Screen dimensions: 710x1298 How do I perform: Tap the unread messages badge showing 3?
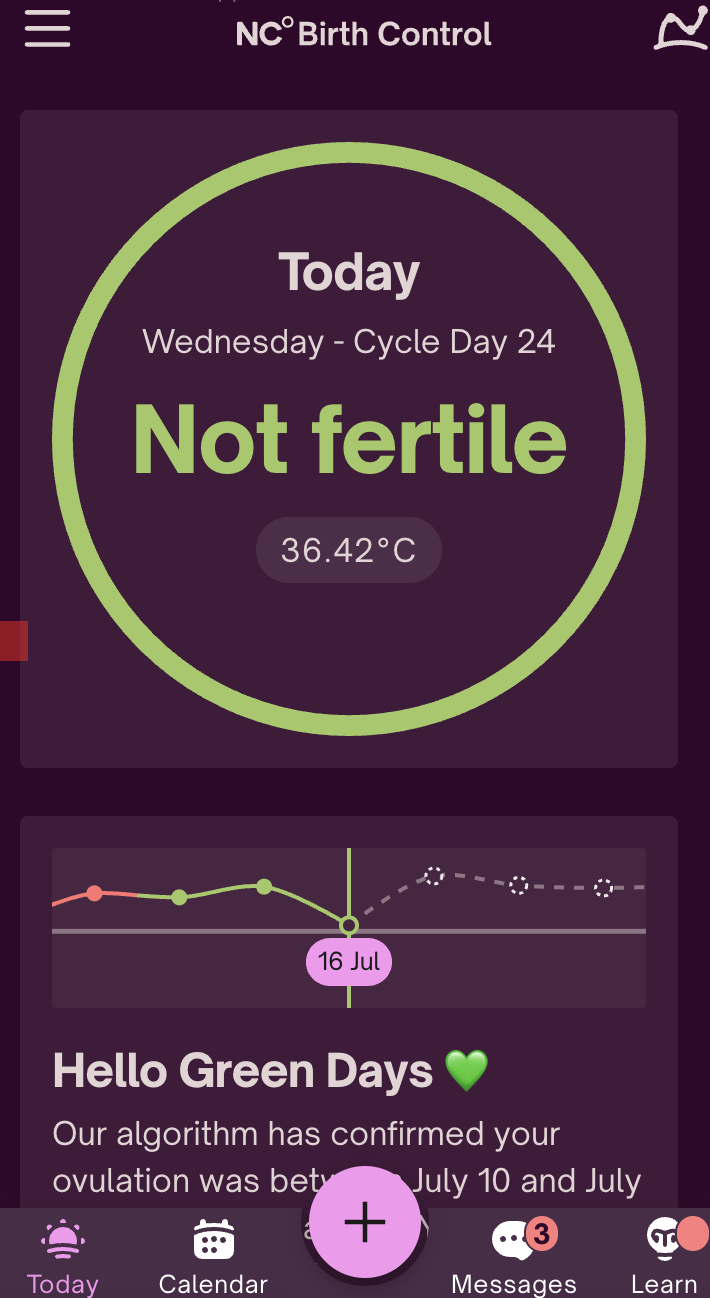pyautogui.click(x=541, y=1234)
